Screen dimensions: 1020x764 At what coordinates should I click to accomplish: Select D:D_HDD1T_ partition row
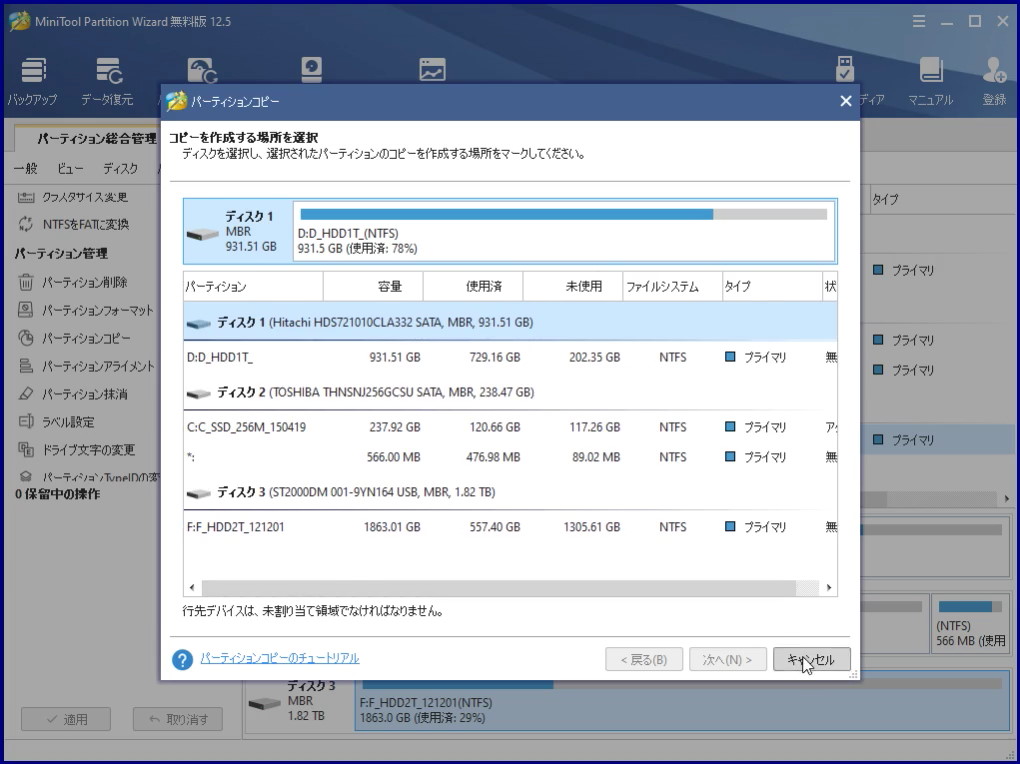(x=510, y=357)
